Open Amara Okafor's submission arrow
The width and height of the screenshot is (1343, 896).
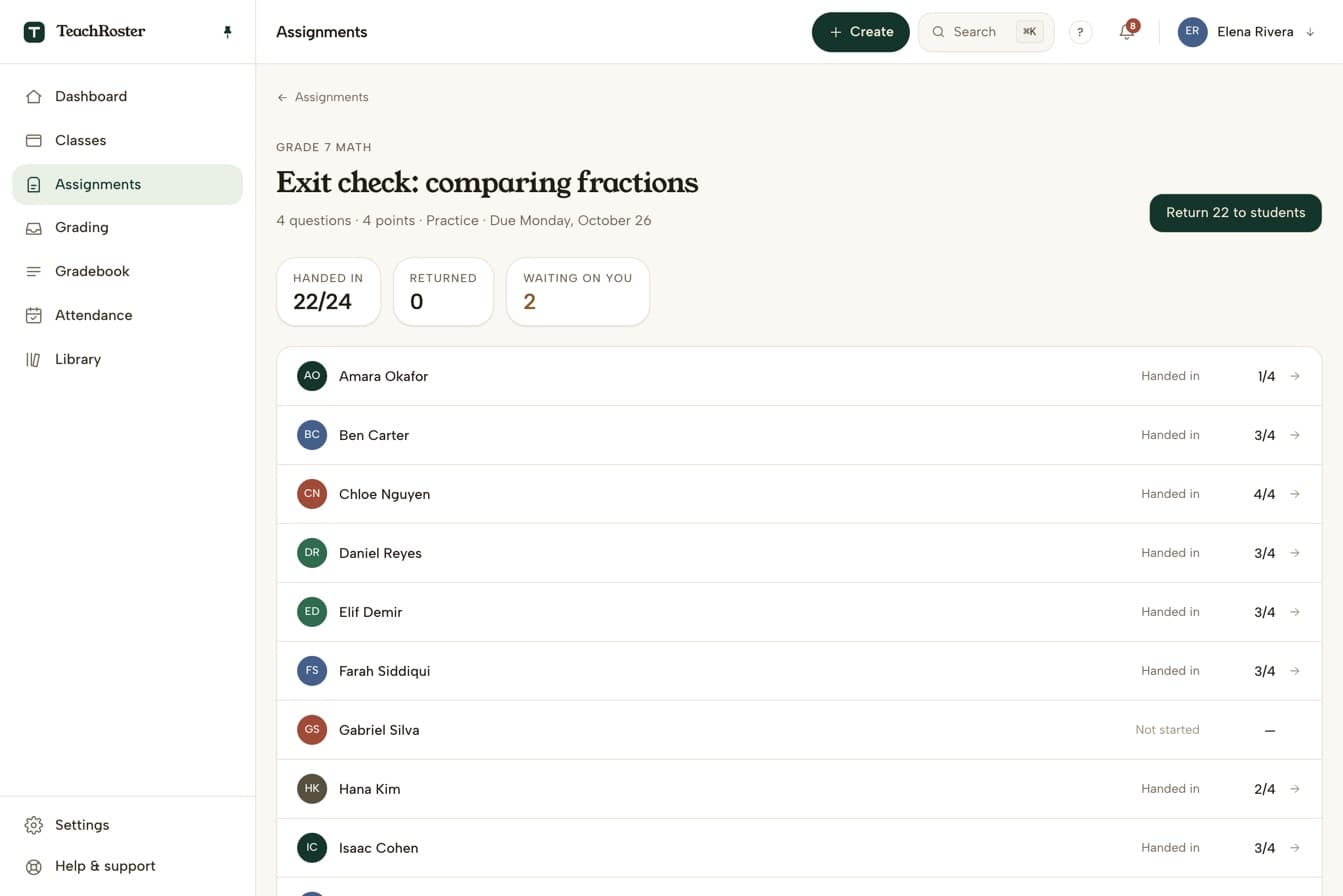tap(1295, 376)
